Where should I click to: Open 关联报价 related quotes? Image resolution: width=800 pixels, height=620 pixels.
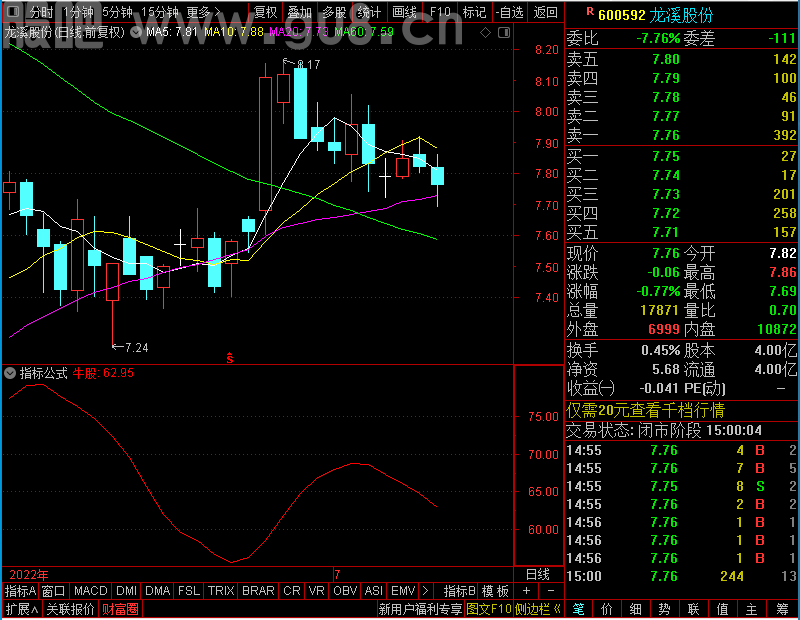(x=70, y=609)
